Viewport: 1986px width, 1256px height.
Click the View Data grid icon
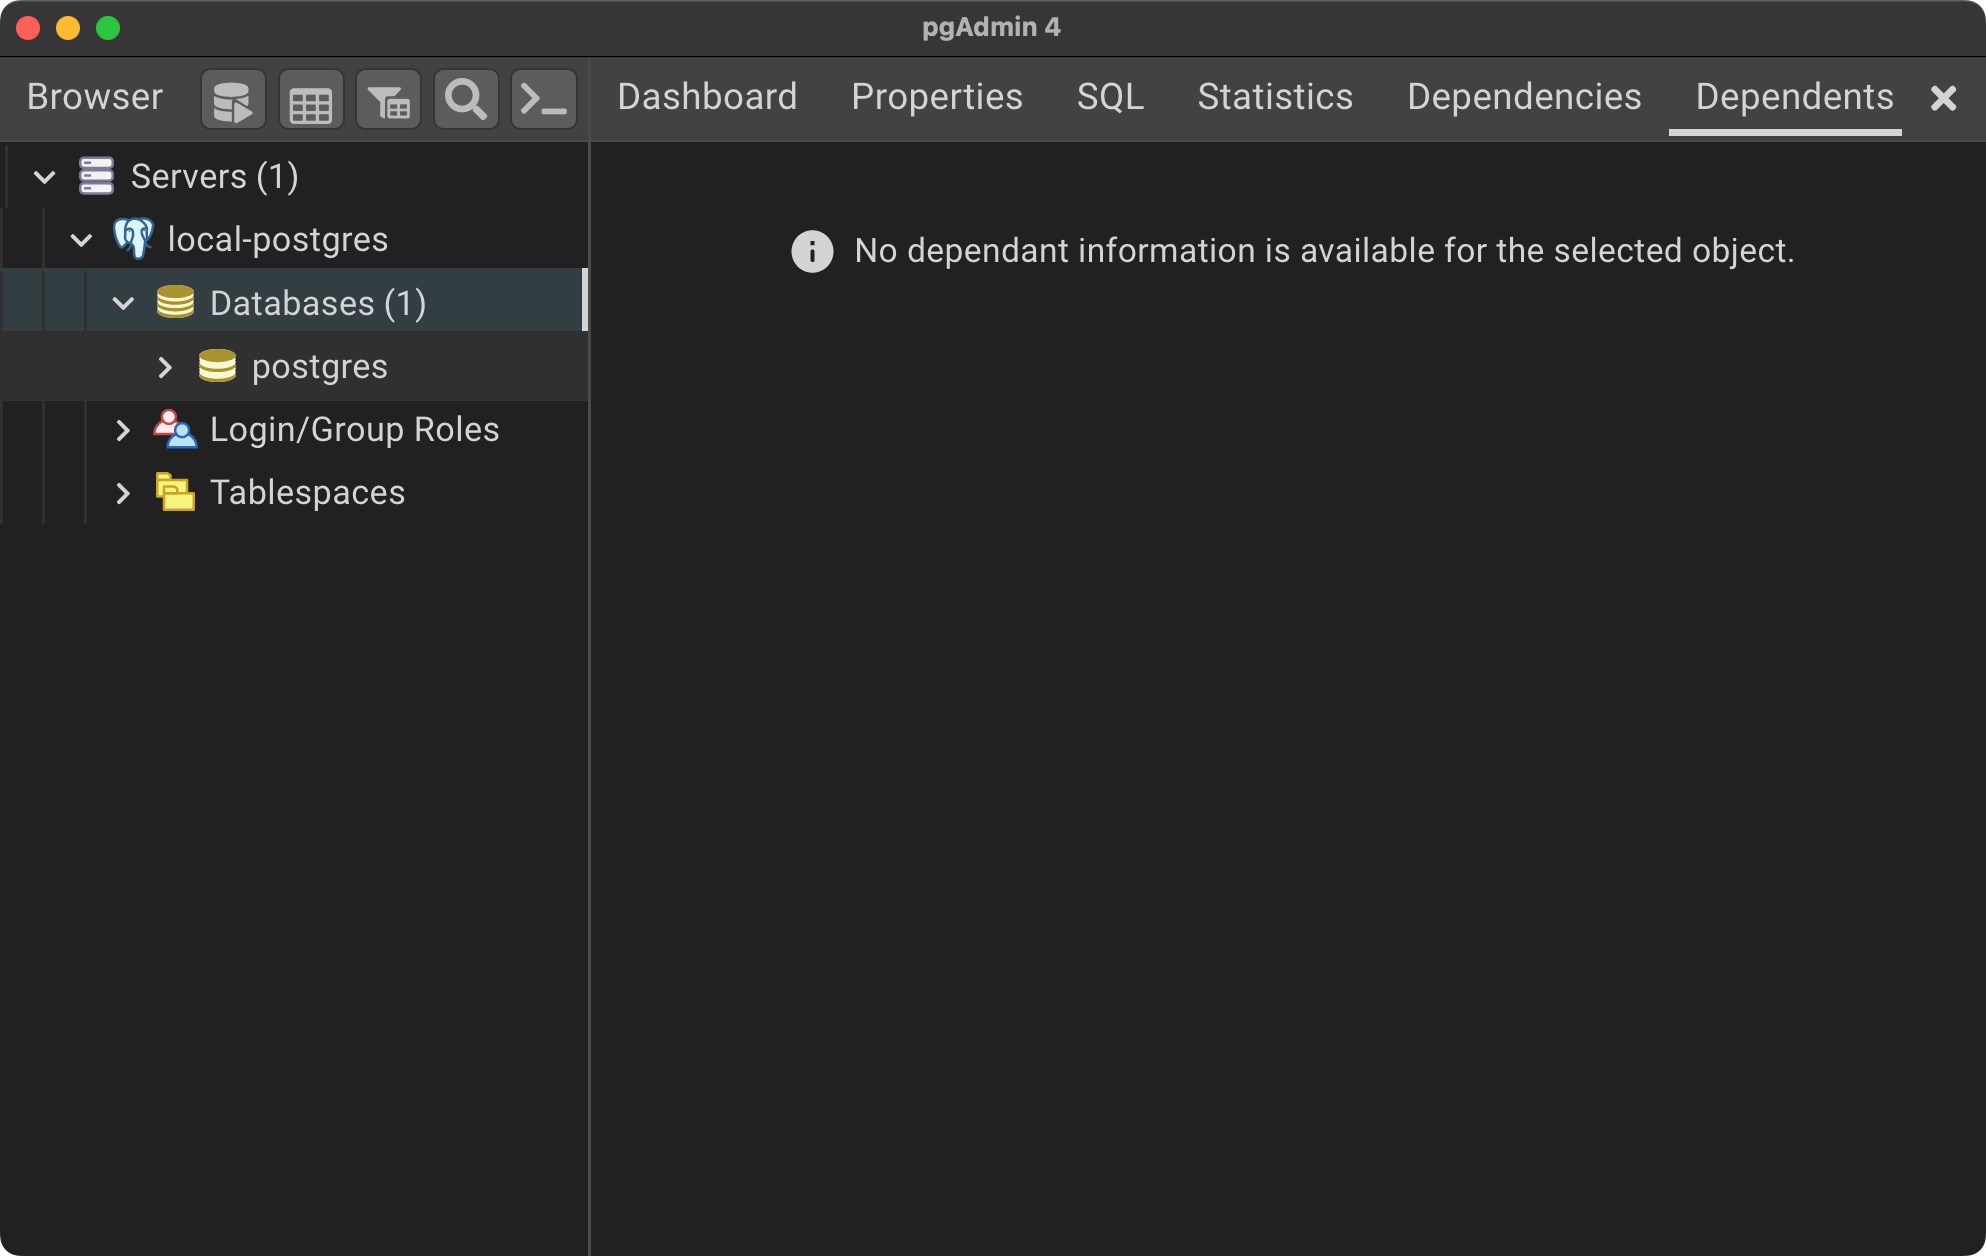point(310,99)
